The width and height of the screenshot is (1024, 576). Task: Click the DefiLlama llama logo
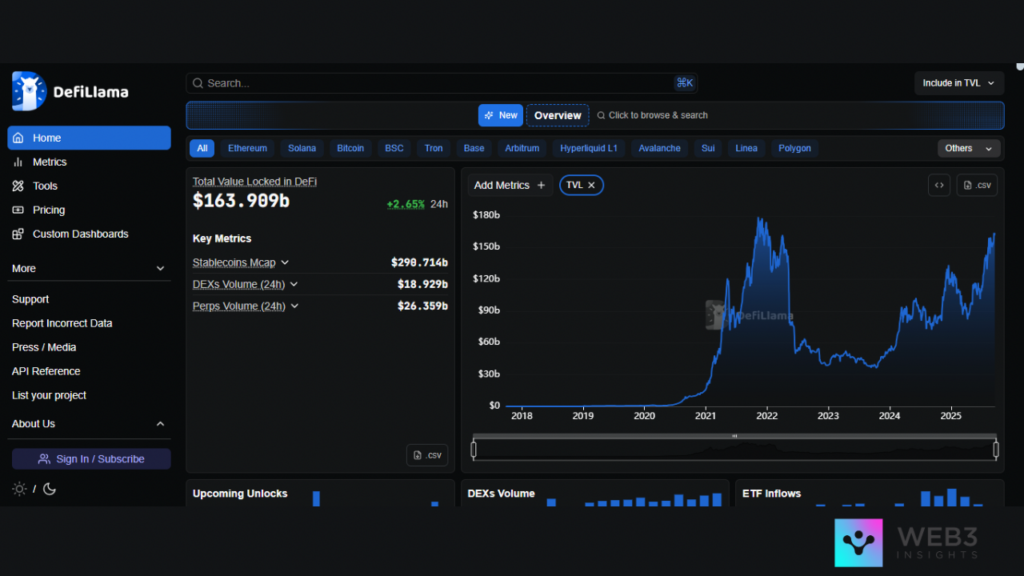29,91
